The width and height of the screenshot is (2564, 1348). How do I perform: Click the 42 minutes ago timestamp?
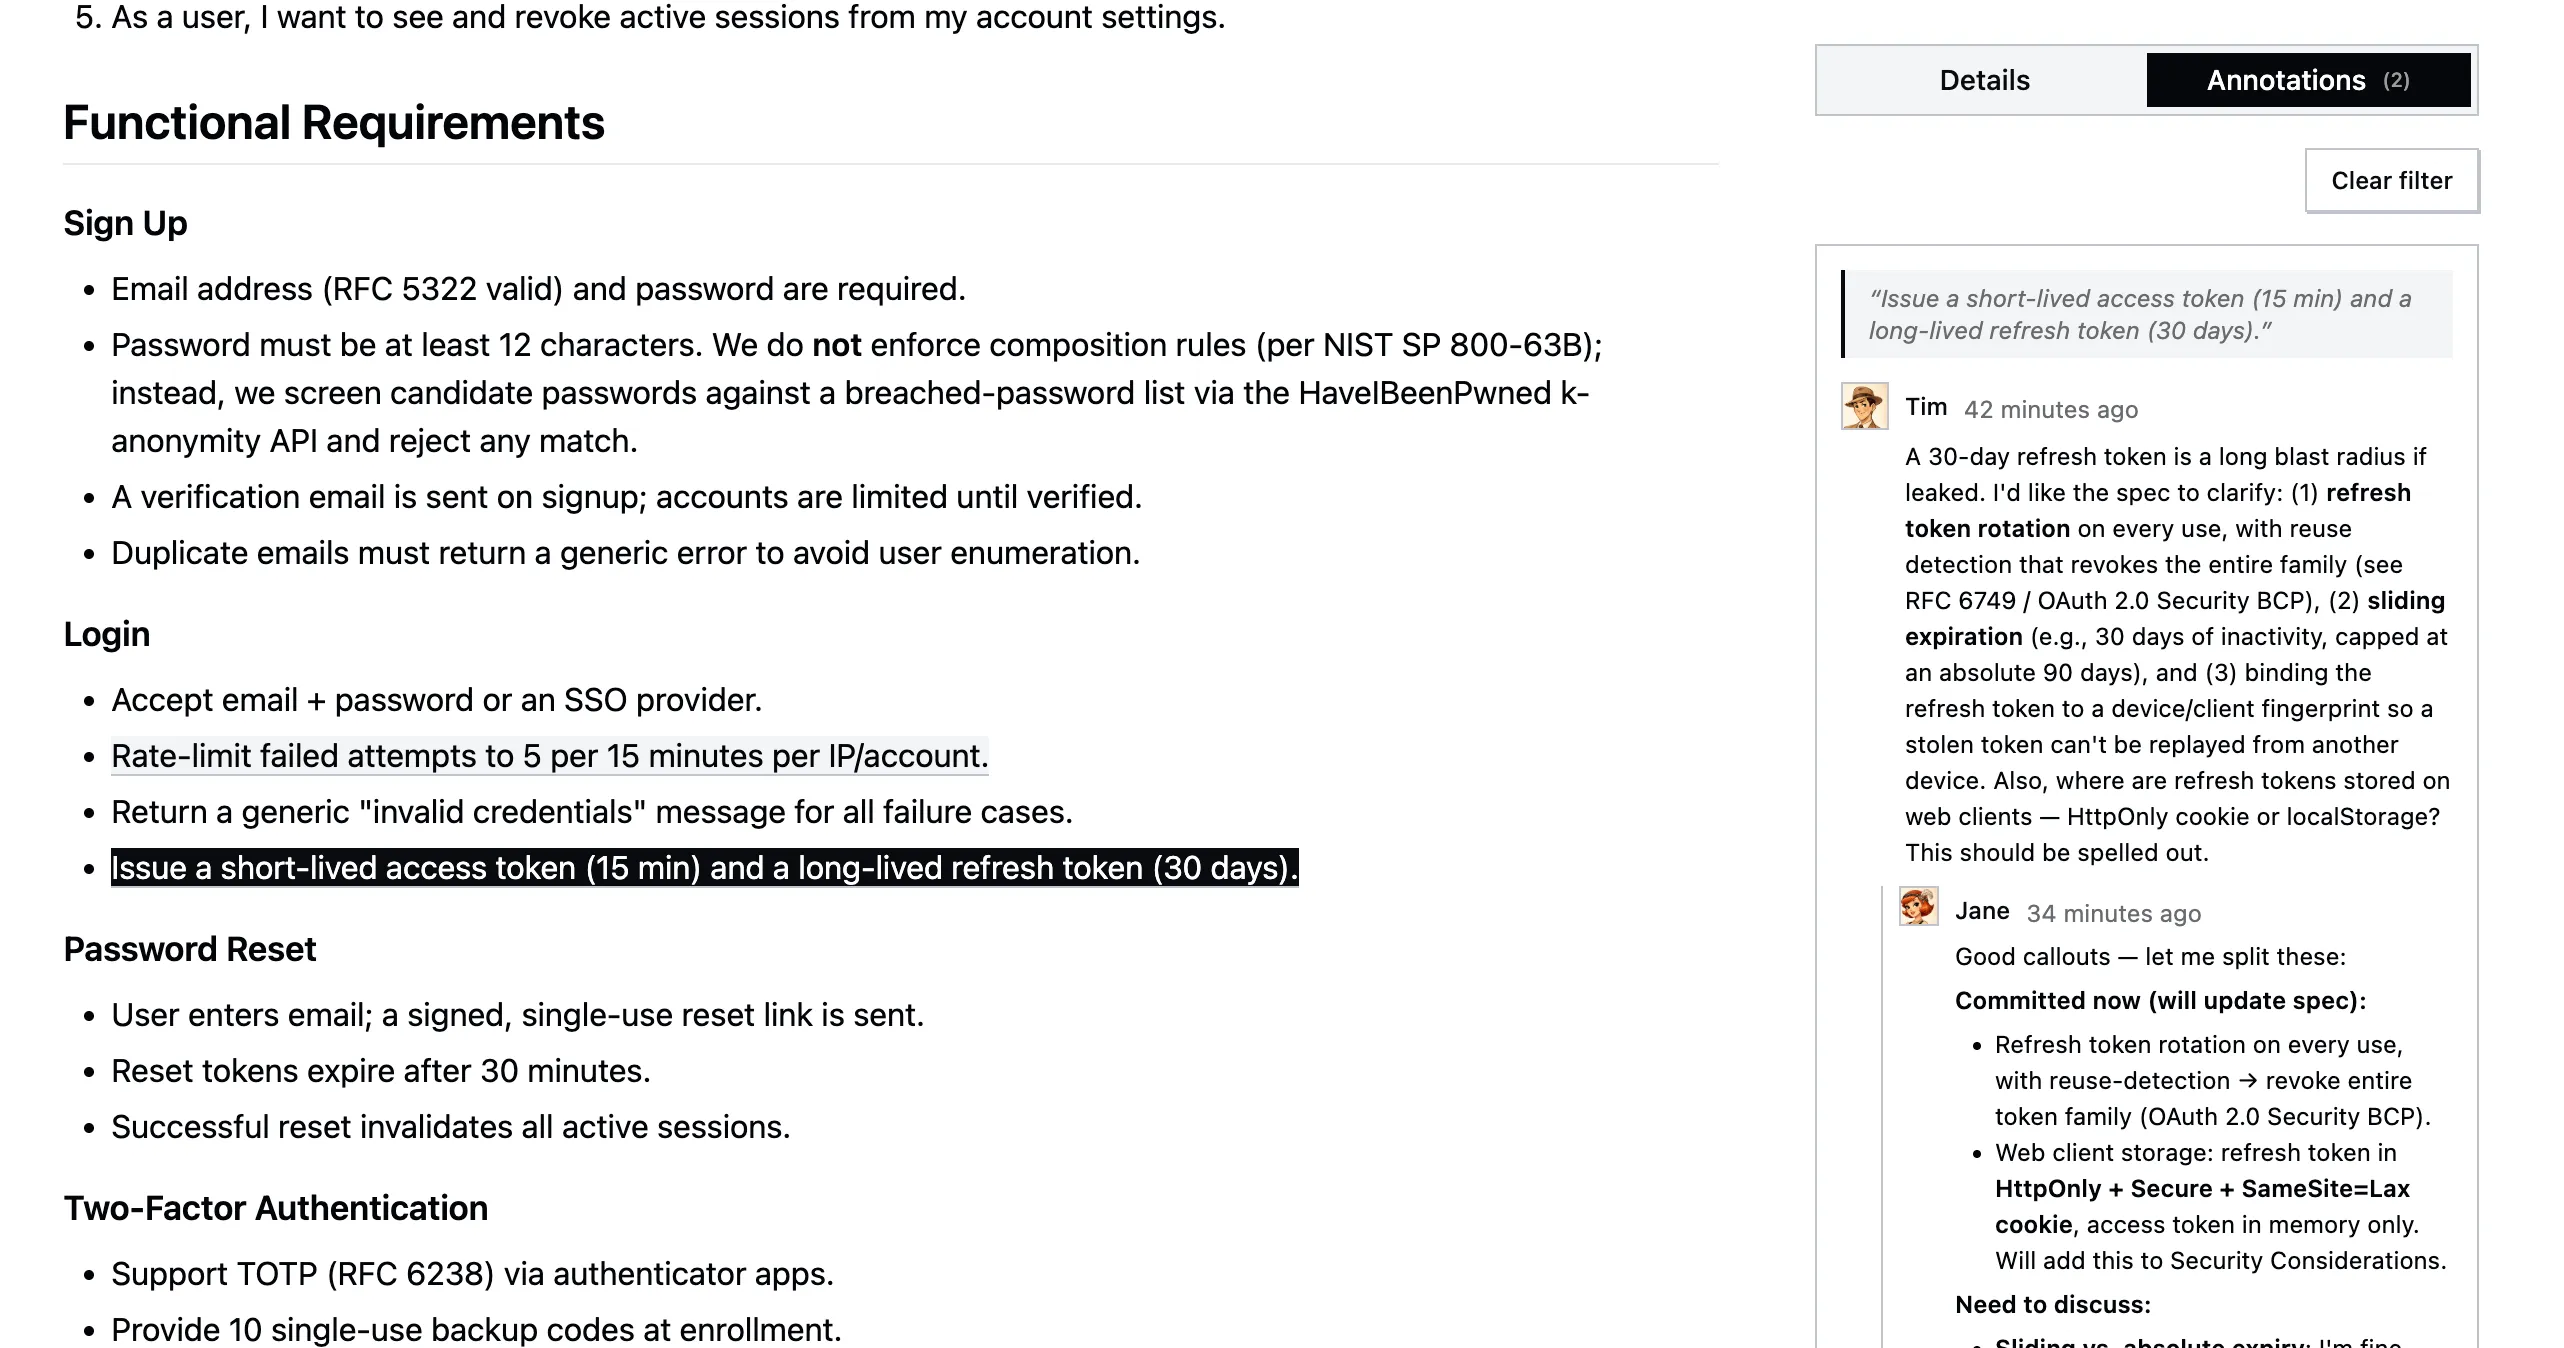pyautogui.click(x=2050, y=409)
